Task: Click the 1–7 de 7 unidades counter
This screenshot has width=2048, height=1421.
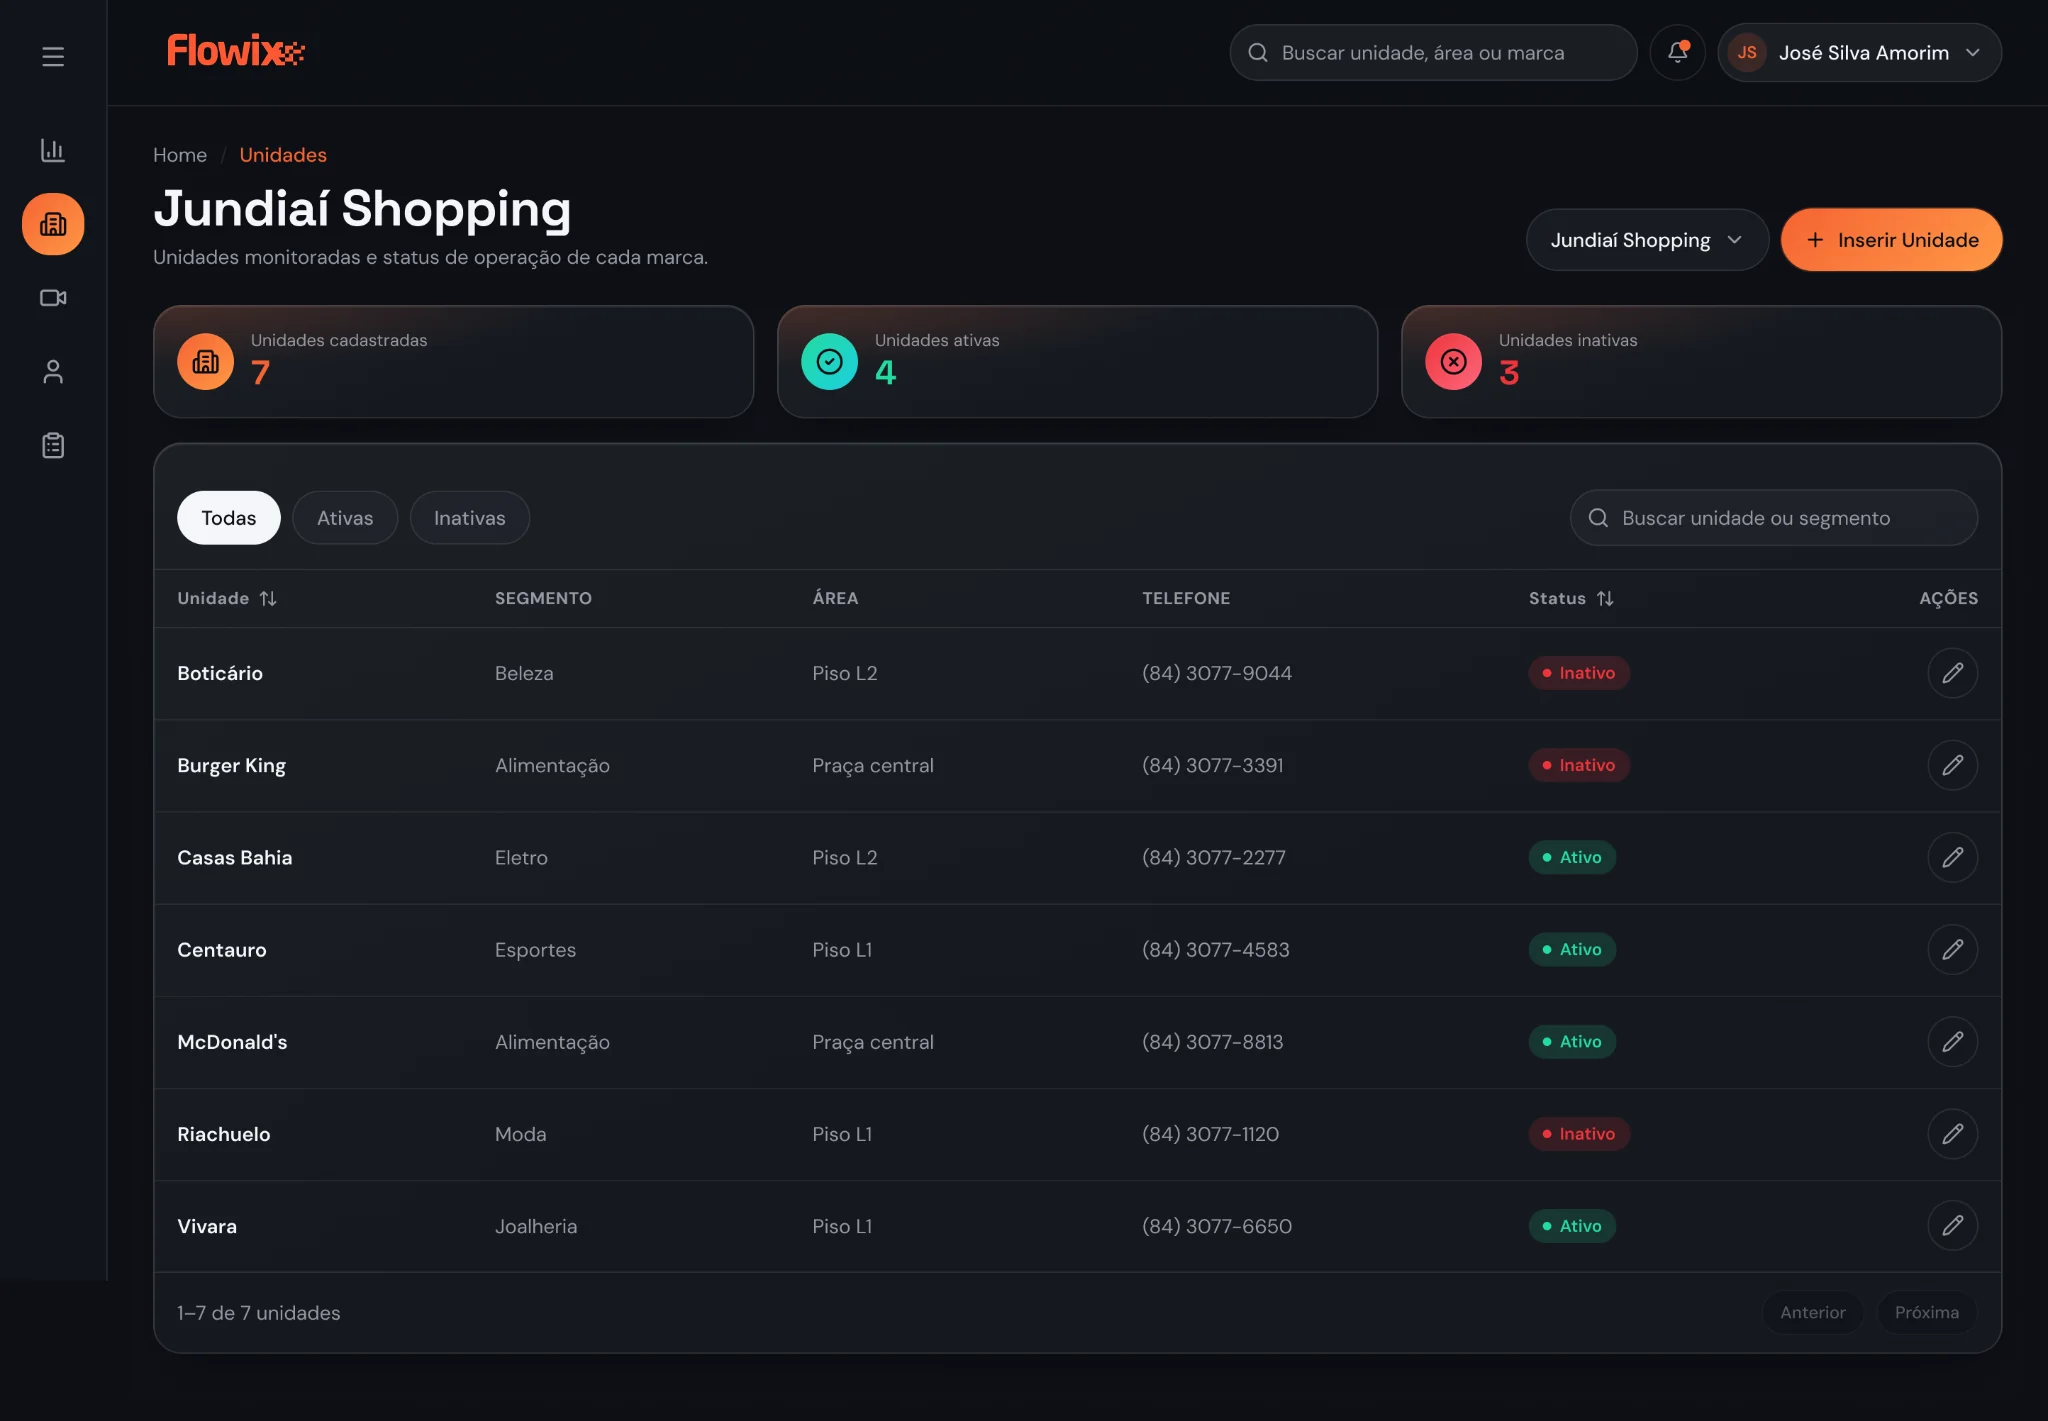Action: tap(259, 1313)
